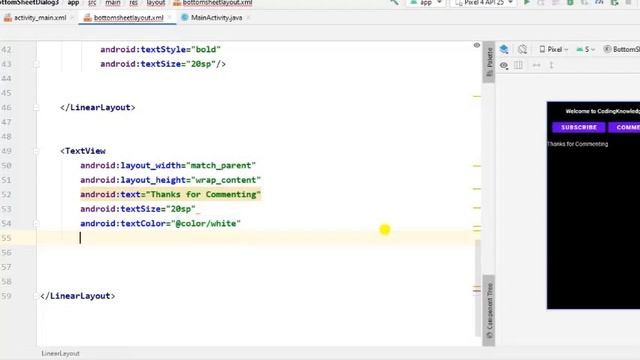
Task: Close the MainActivity.java tab
Action: click(248, 18)
